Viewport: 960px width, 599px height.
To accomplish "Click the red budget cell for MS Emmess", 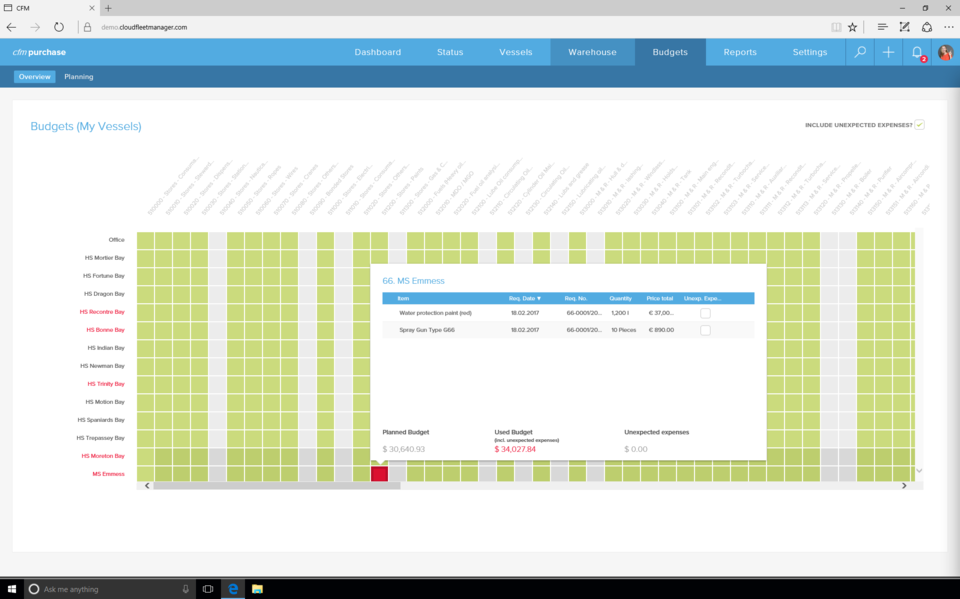I will click(x=379, y=474).
